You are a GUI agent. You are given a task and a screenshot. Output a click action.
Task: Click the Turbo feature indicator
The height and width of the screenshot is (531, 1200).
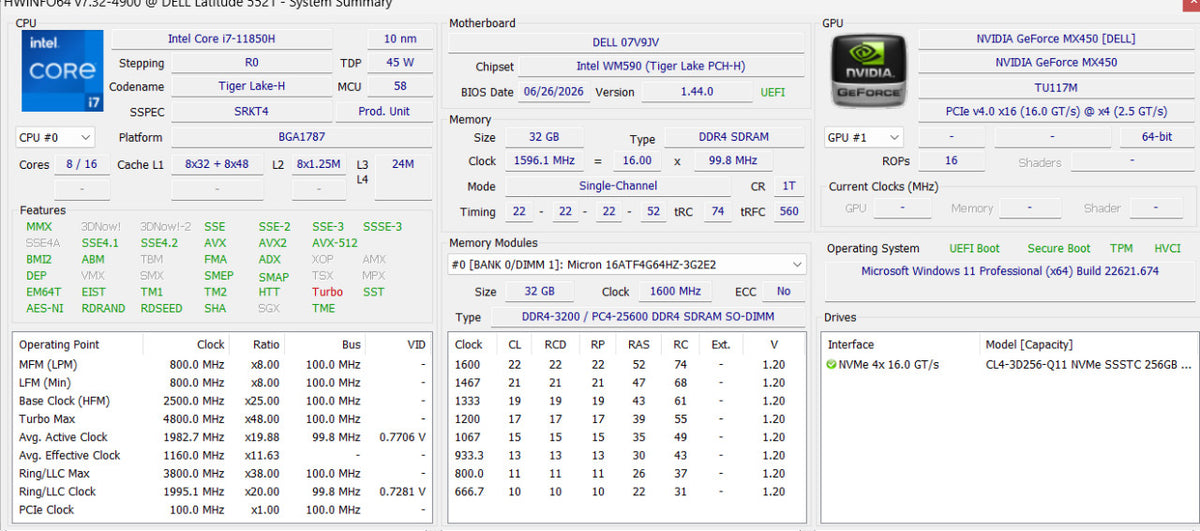[x=327, y=292]
